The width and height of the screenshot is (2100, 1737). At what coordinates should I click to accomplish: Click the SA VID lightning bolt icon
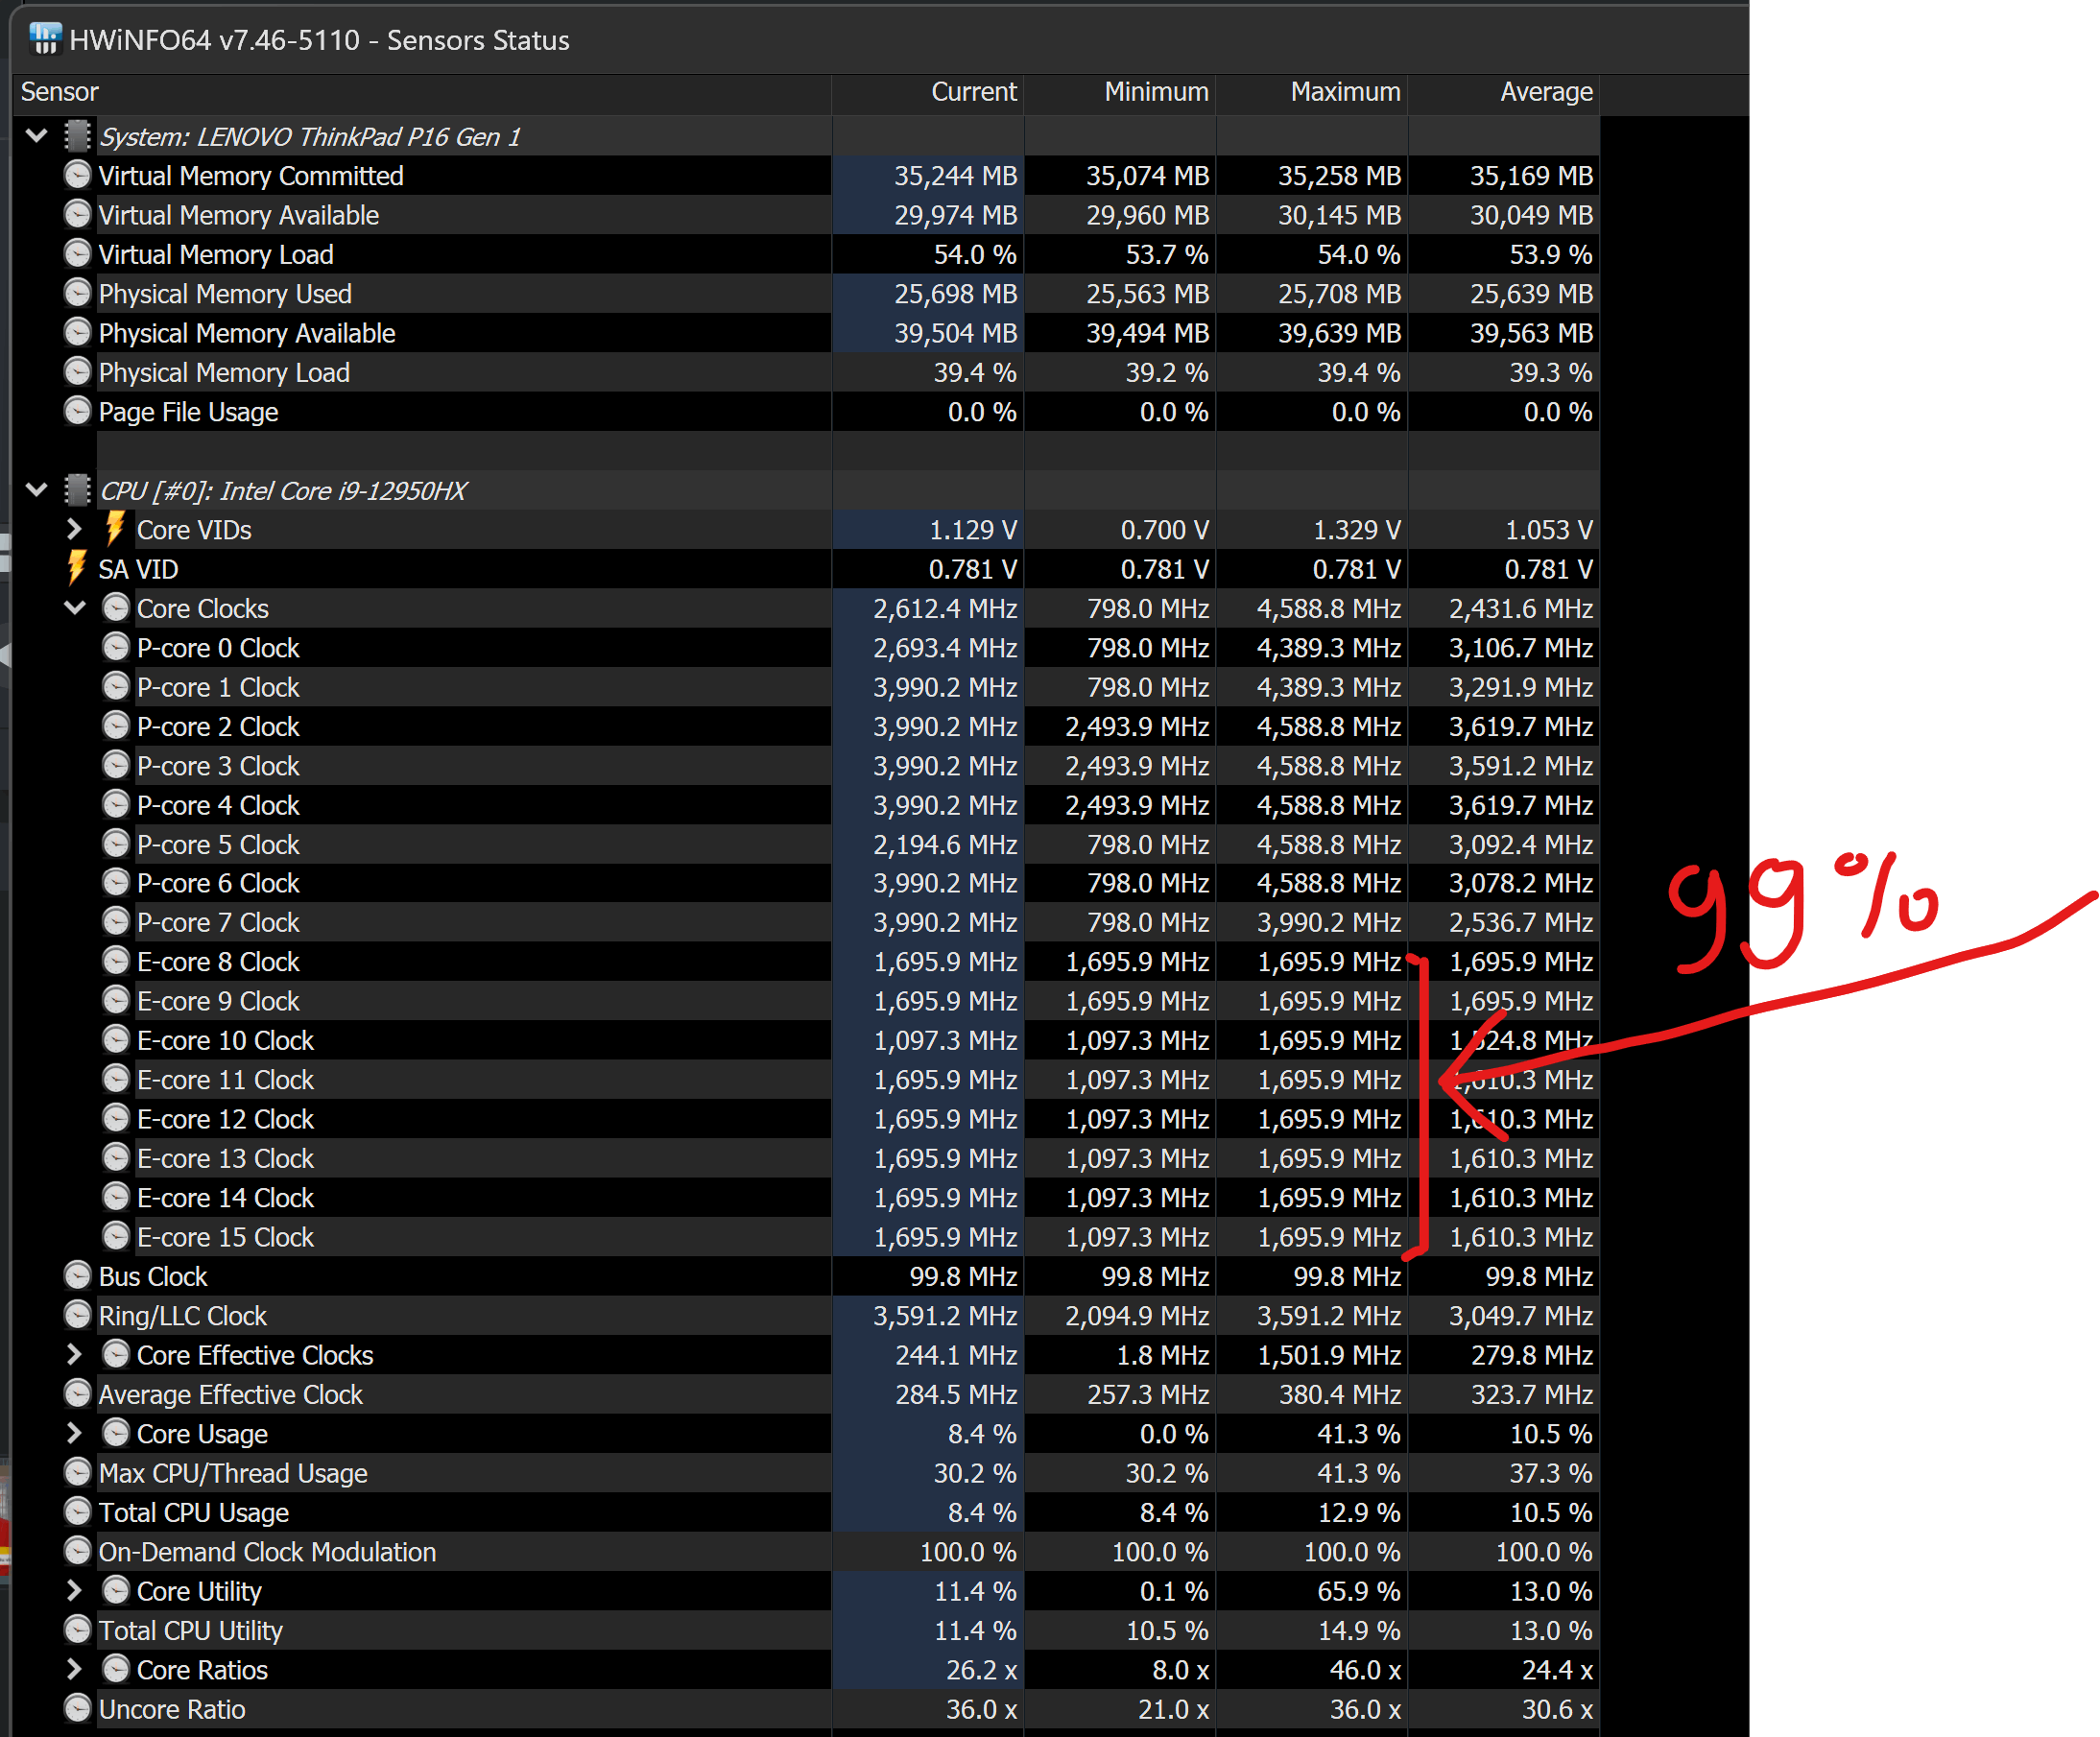[77, 568]
